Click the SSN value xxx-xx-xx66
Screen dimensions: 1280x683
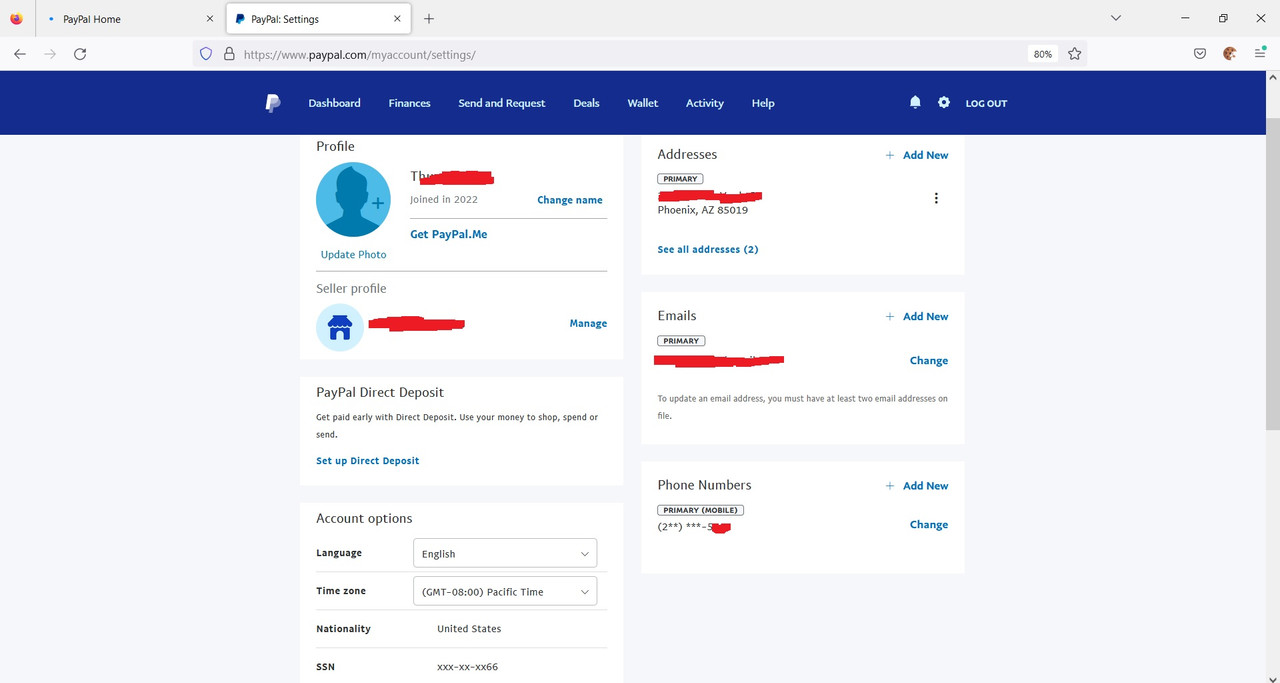pos(468,667)
